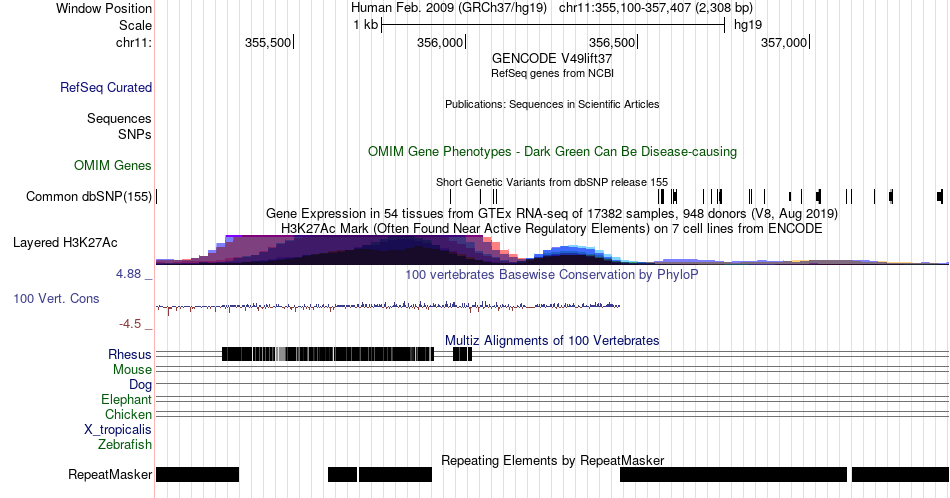Click the 1 kb scale bar
The width and height of the screenshot is (950, 498).
pos(553,25)
